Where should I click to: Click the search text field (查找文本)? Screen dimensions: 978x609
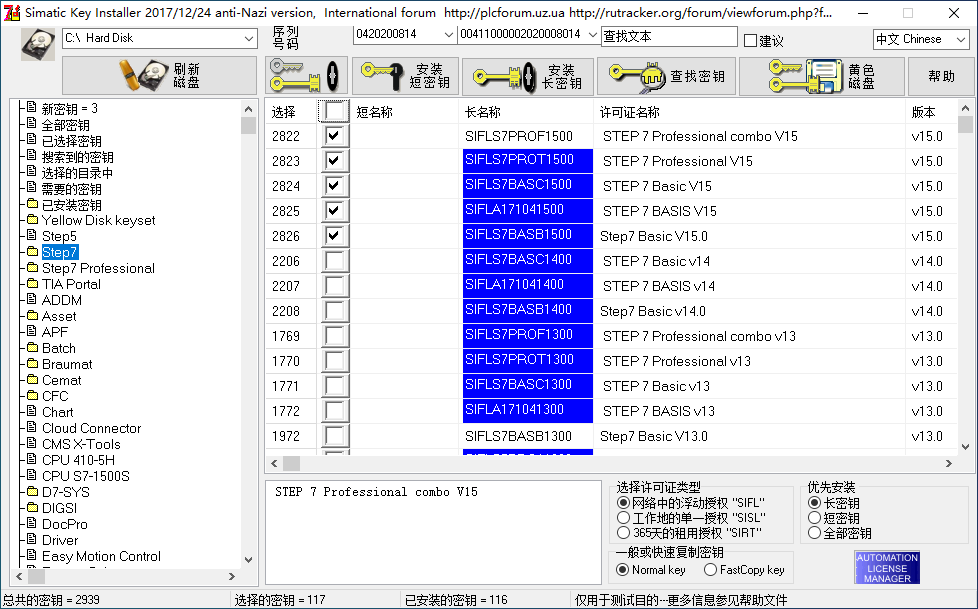click(x=669, y=36)
